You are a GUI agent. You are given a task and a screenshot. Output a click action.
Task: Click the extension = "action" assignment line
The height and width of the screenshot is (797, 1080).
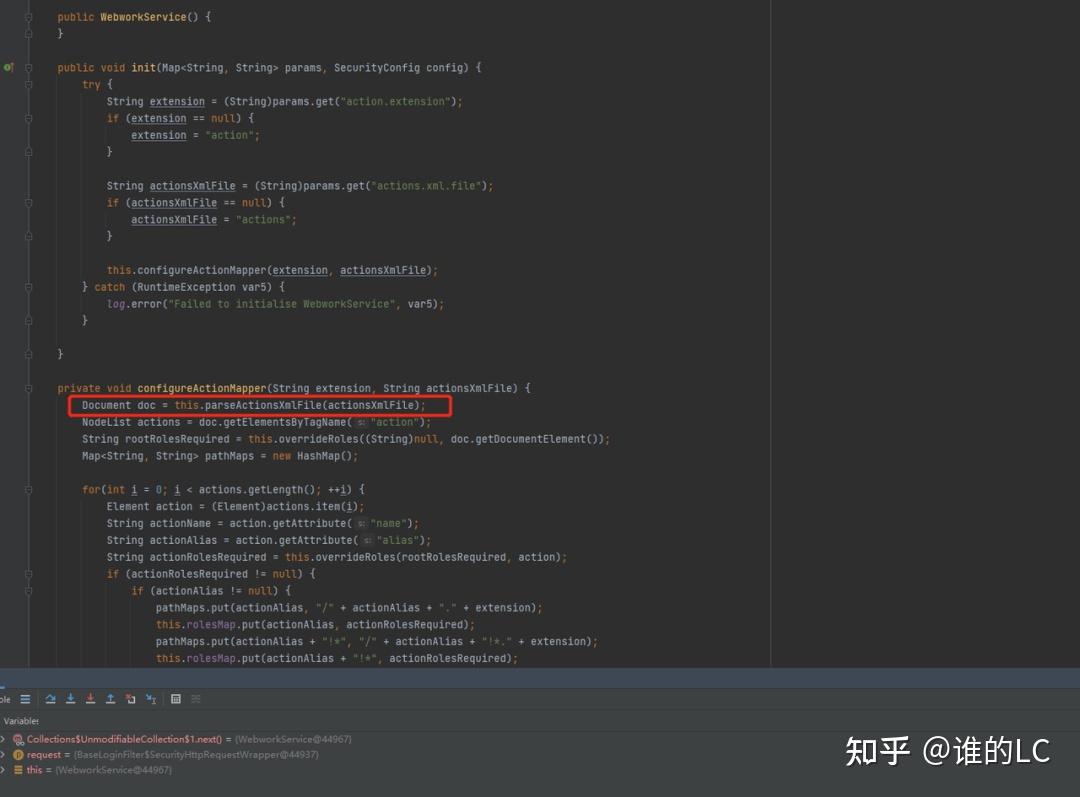[196, 135]
